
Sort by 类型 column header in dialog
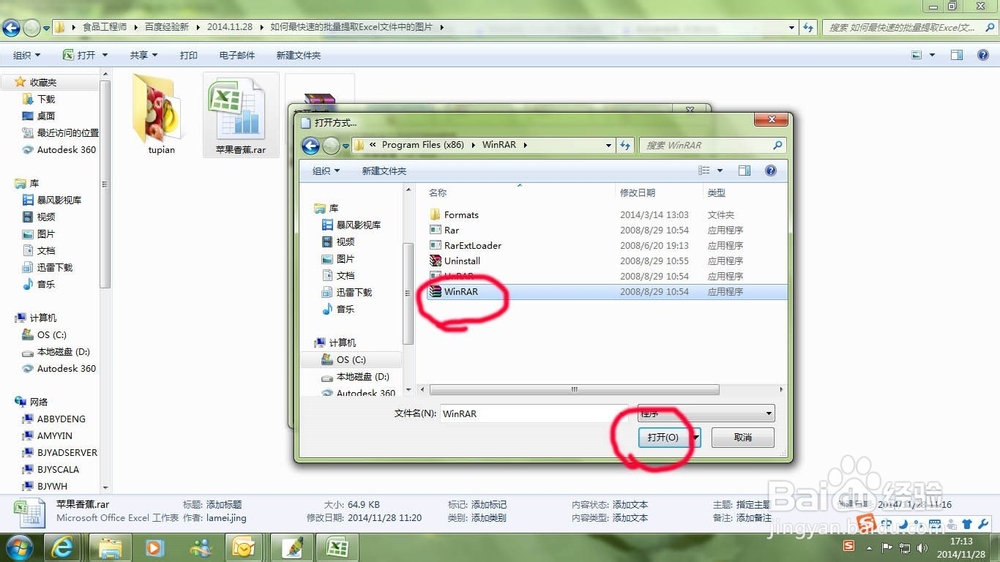coord(716,193)
